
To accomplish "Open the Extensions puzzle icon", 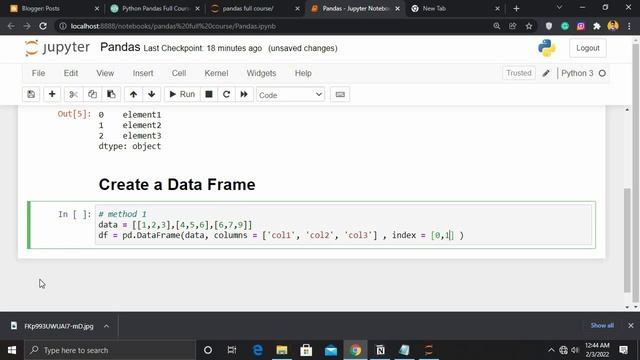I will pyautogui.click(x=597, y=26).
